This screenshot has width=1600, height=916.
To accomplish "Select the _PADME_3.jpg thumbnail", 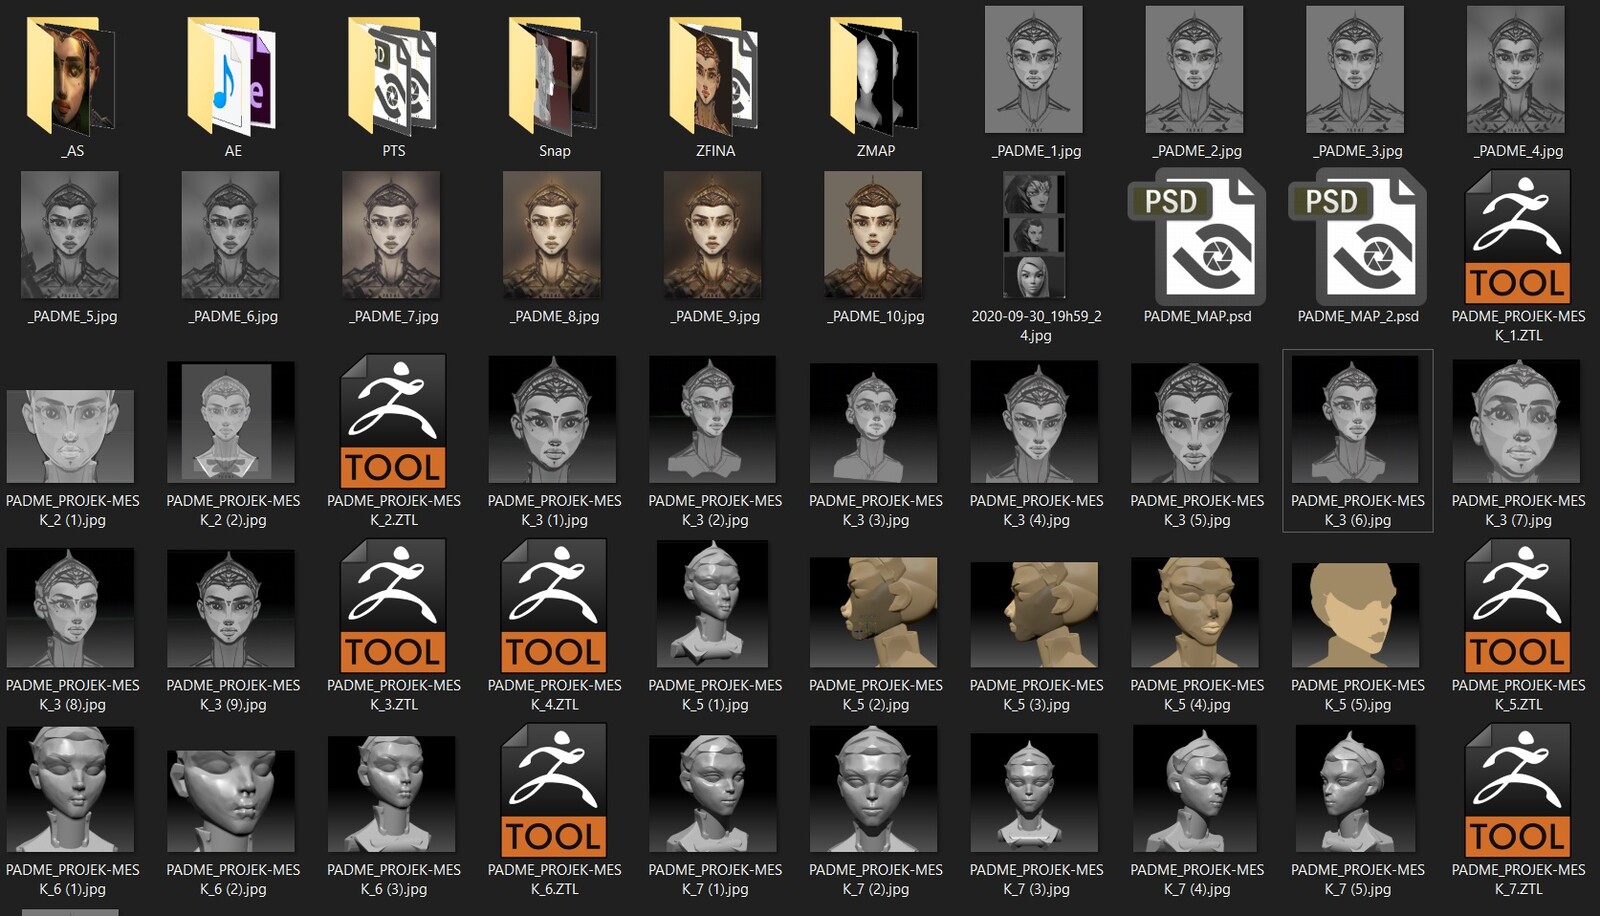I will point(1356,69).
